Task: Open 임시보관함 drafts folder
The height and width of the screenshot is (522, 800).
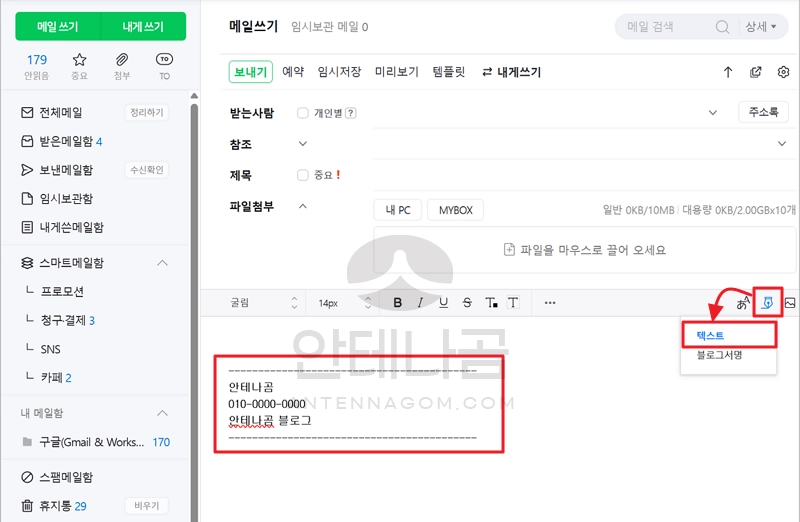Action: click(57, 198)
